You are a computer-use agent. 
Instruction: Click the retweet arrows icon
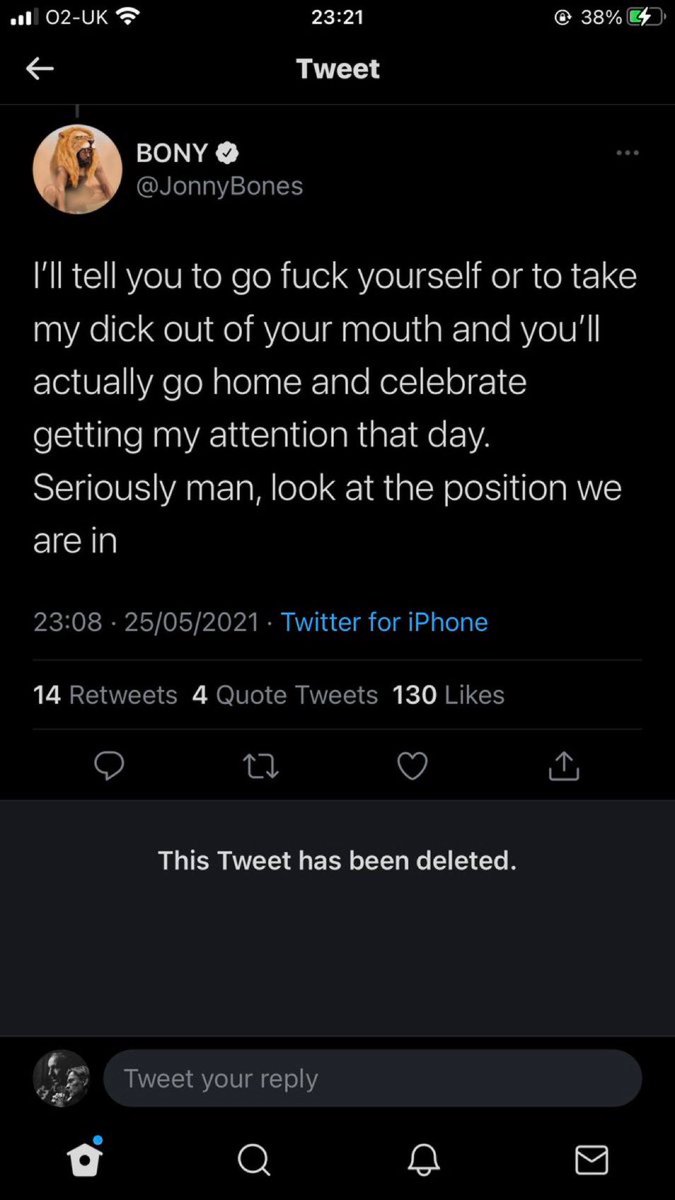coord(260,766)
